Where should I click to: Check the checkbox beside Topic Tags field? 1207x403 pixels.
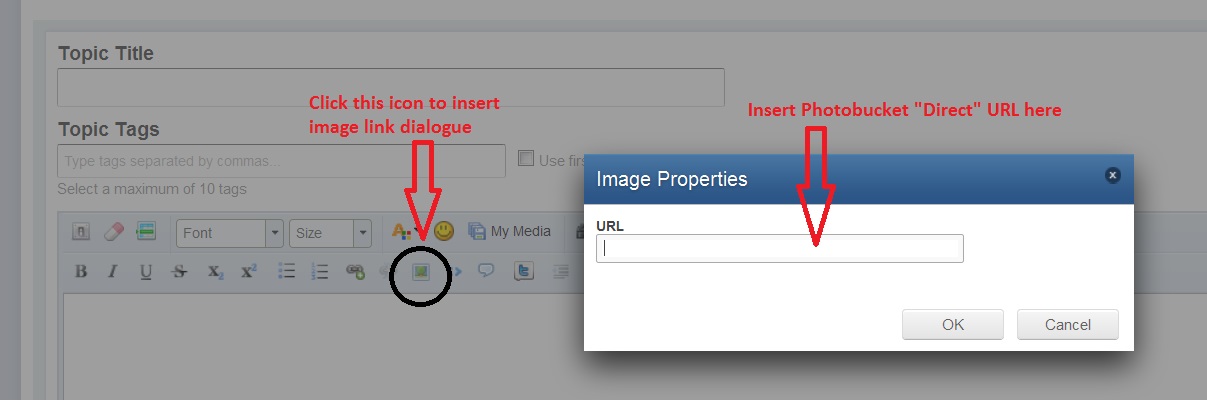point(526,158)
